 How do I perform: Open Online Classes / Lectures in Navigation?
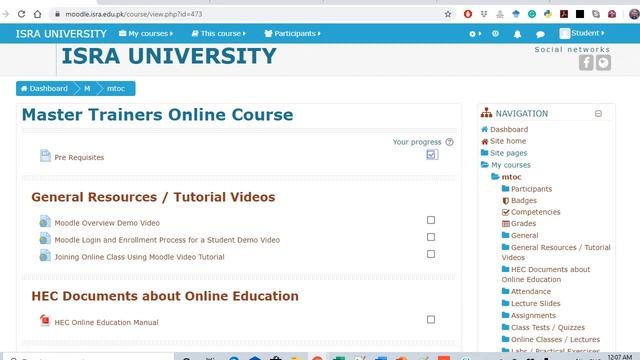click(x=555, y=339)
